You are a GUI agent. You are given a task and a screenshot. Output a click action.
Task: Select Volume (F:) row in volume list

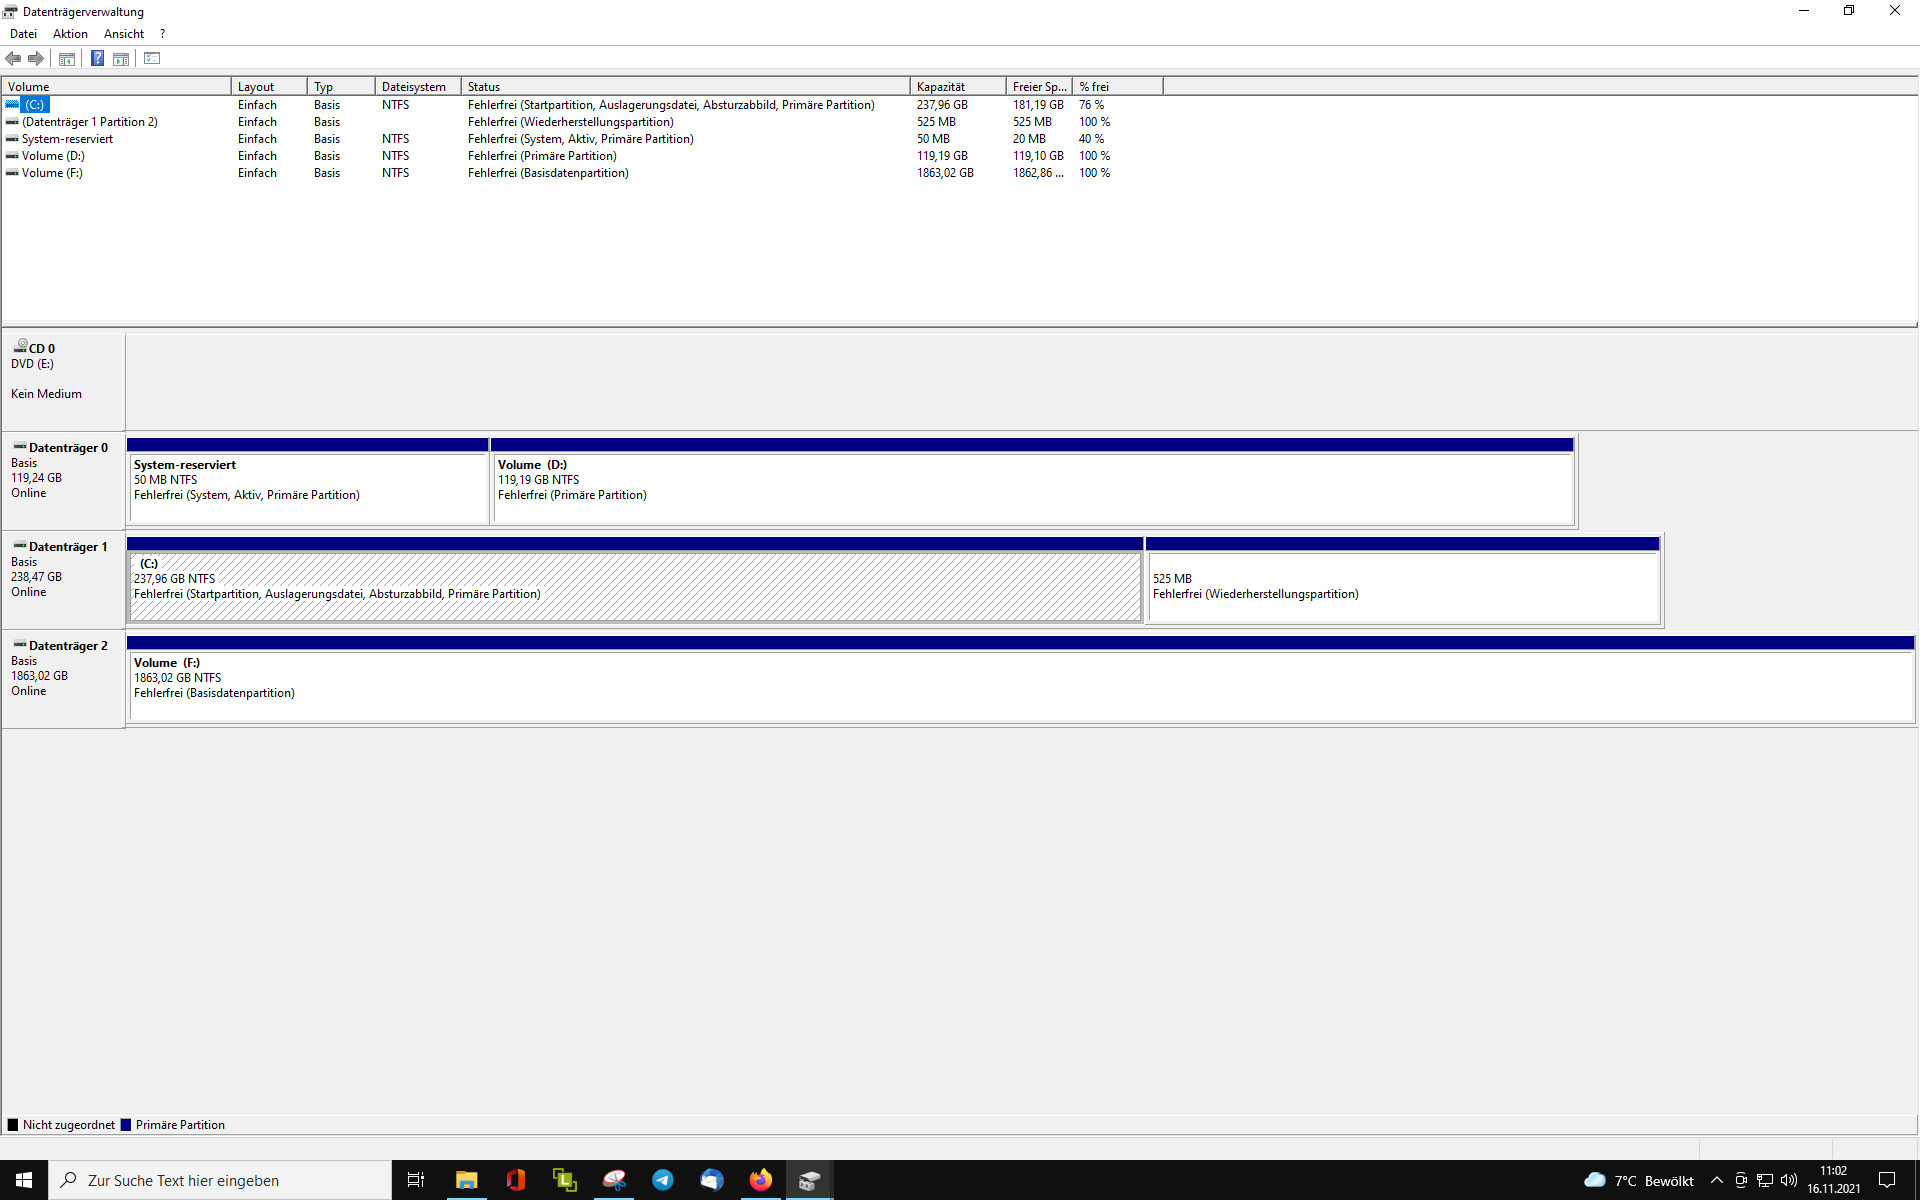pos(52,173)
